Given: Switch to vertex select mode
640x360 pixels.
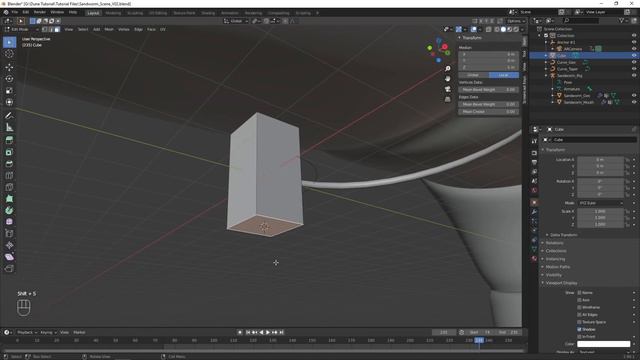Looking at the screenshot, I should 45,29.
